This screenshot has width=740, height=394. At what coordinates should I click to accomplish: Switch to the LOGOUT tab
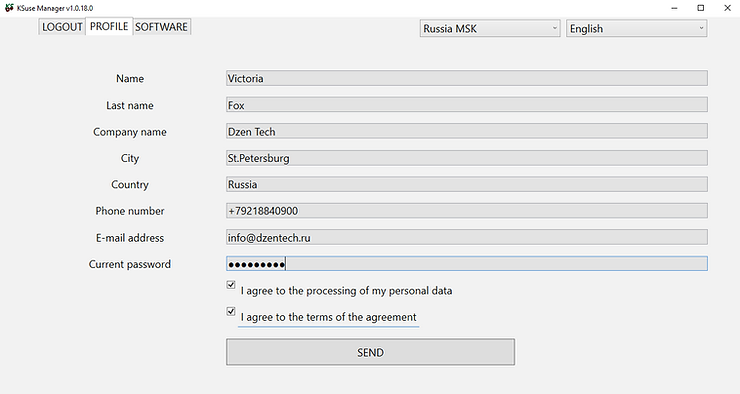[x=62, y=27]
